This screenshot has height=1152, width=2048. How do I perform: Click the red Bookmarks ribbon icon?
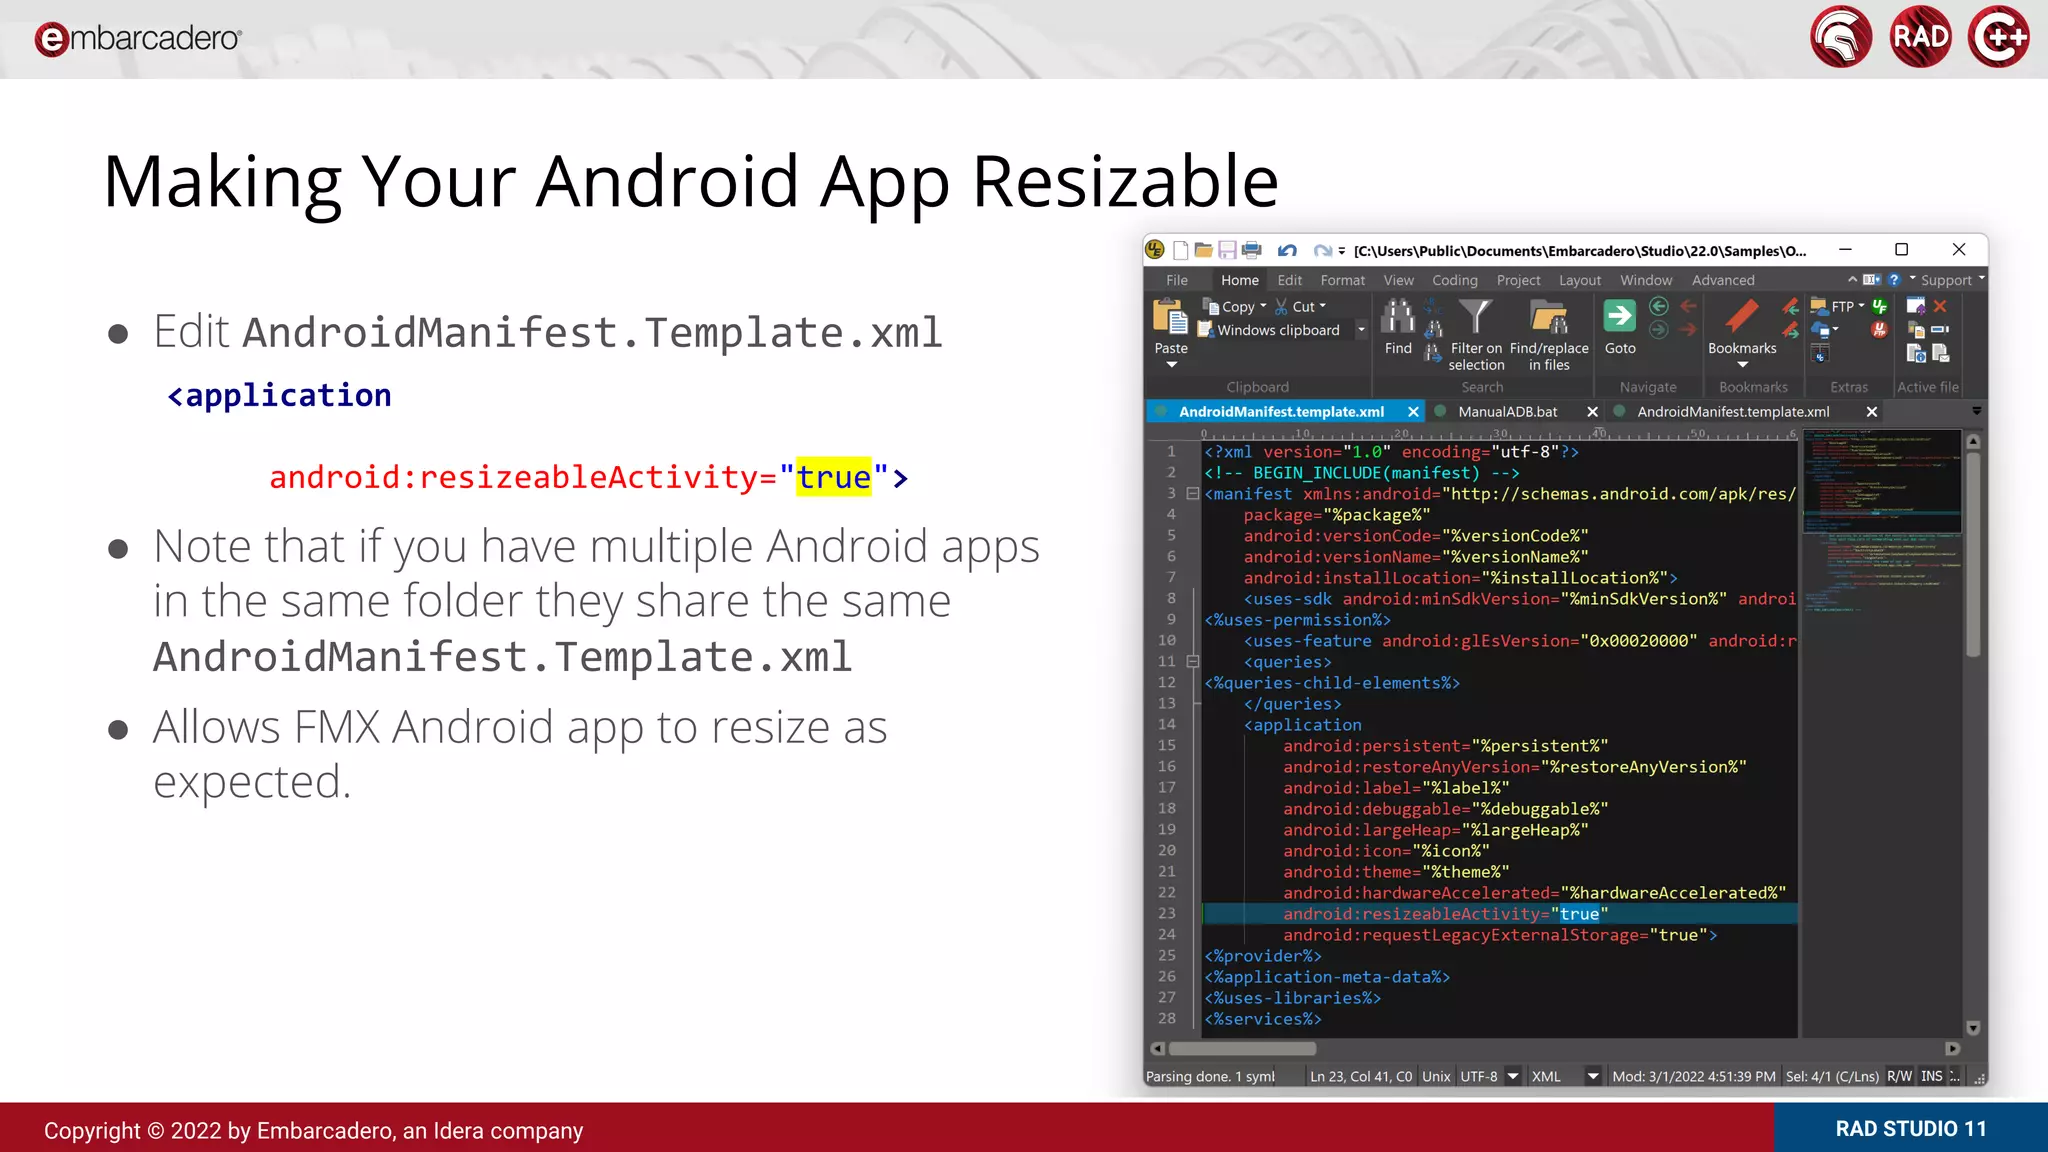(1741, 317)
